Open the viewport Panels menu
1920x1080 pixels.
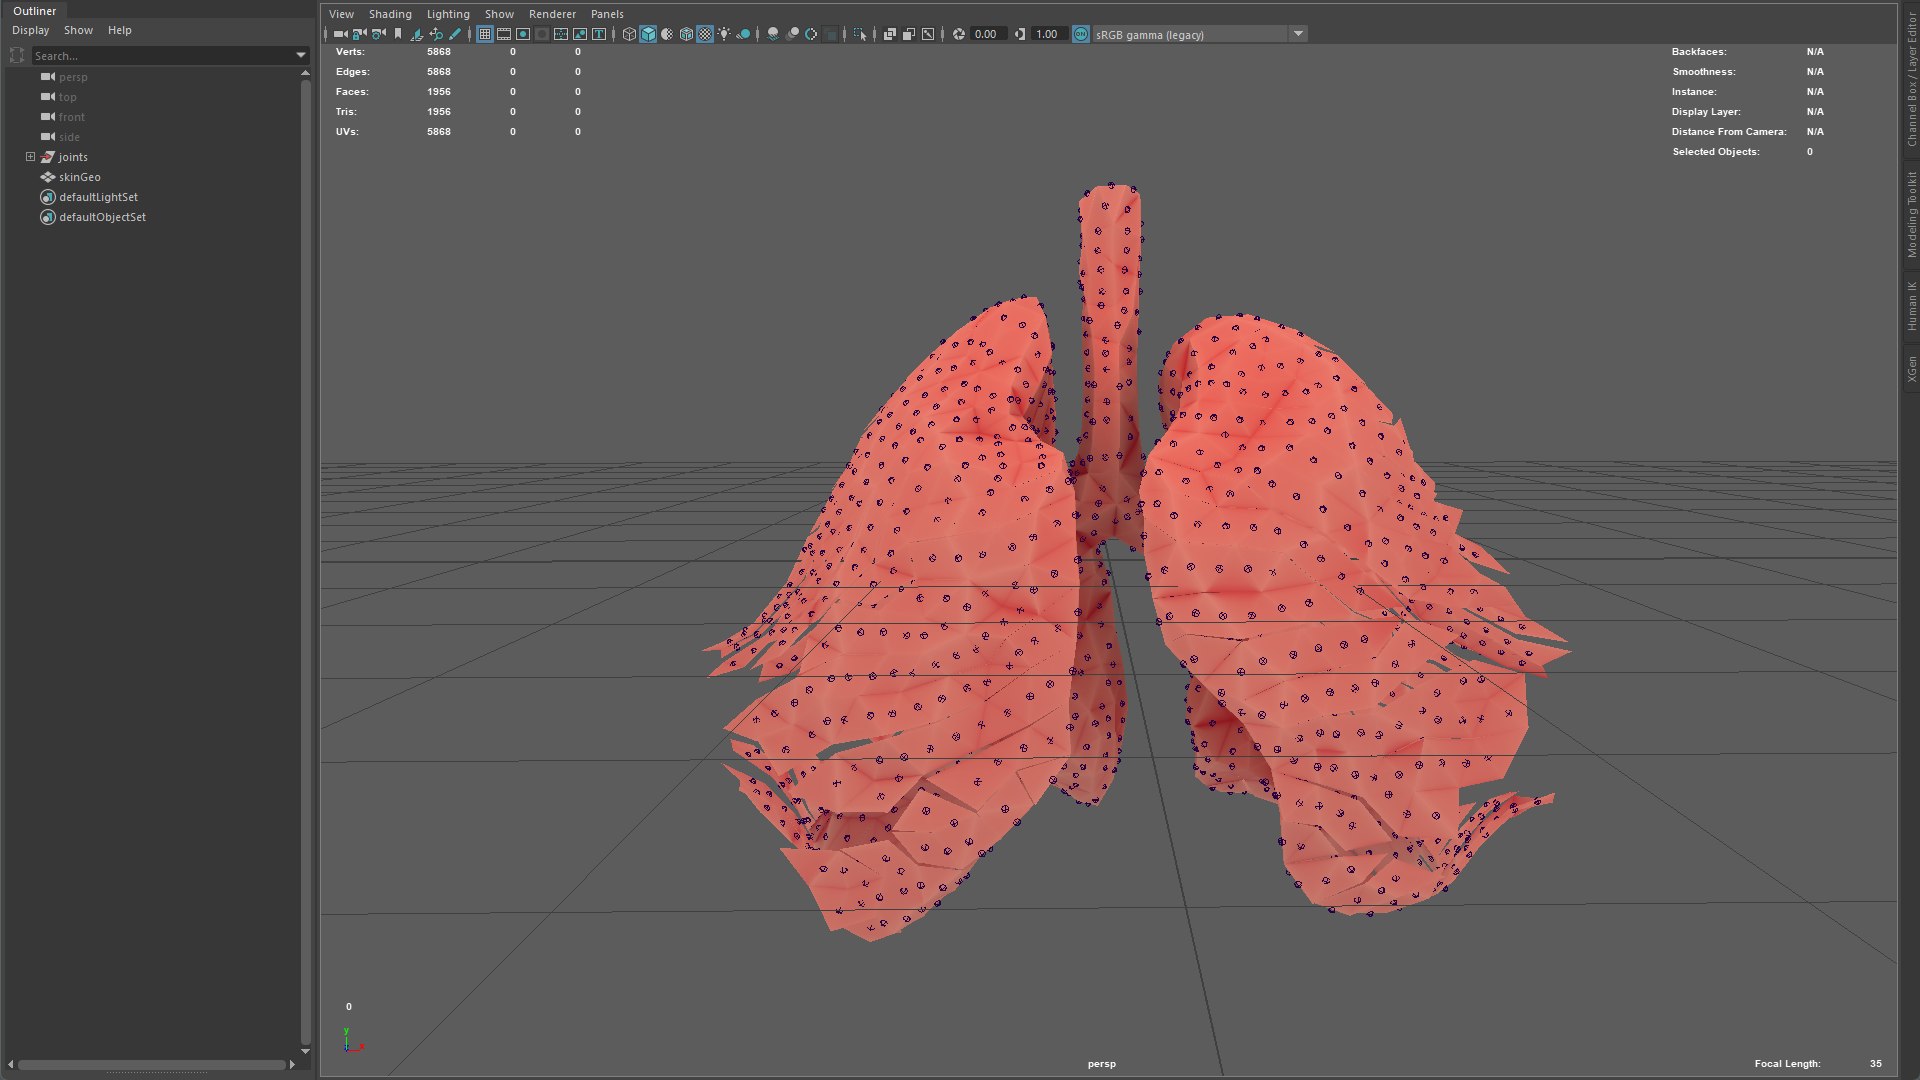click(607, 14)
